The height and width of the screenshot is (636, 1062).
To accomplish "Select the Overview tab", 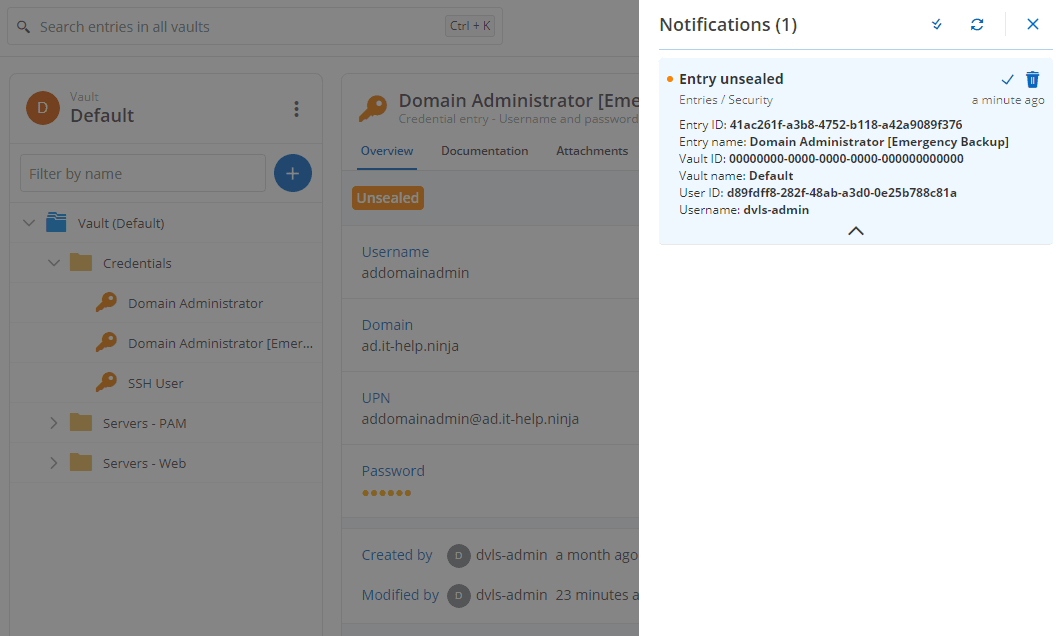I will click(x=387, y=151).
